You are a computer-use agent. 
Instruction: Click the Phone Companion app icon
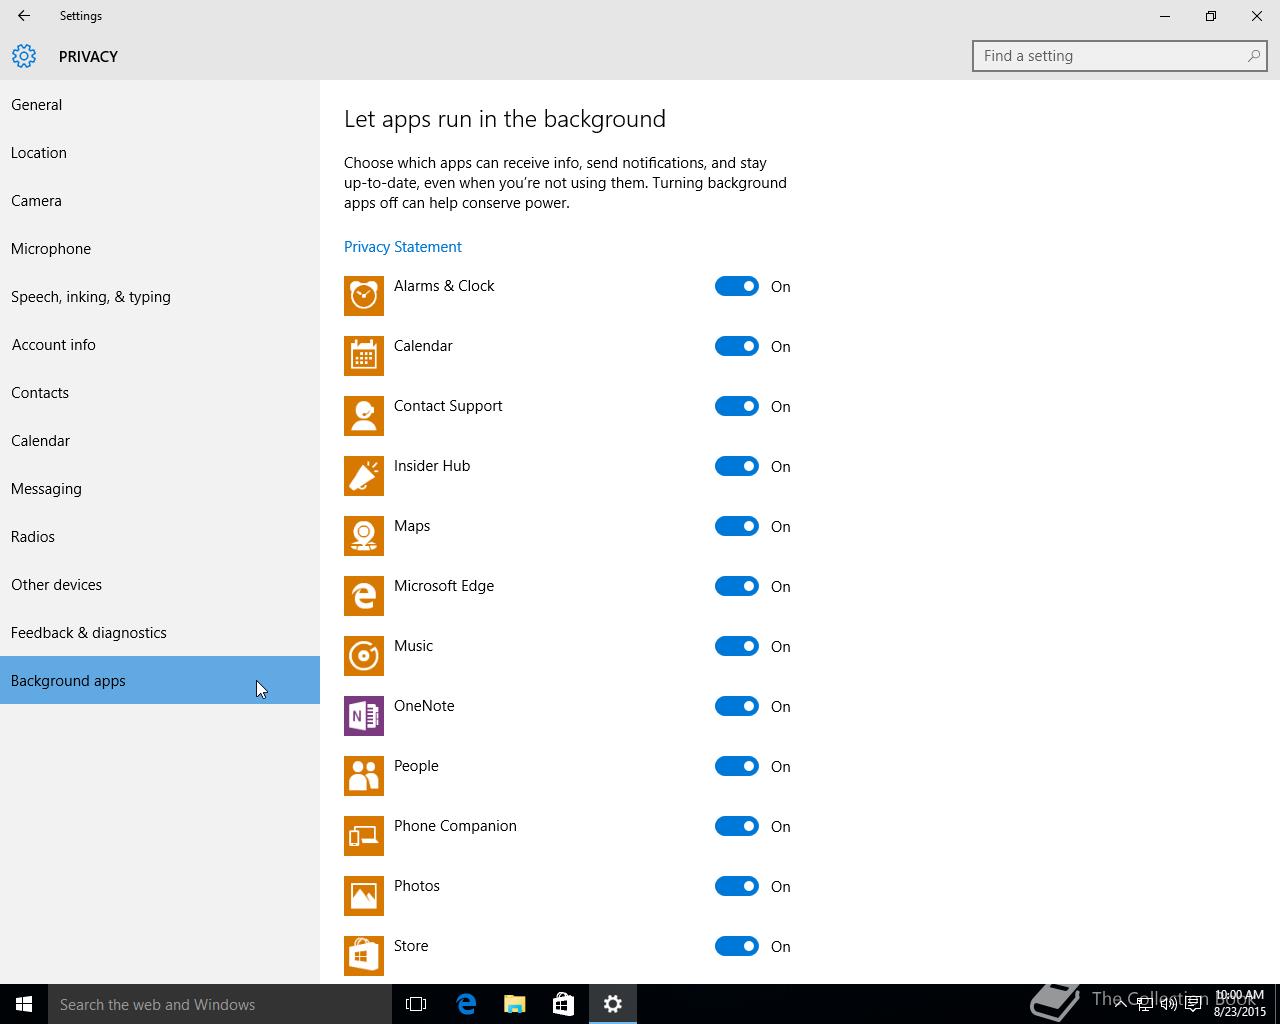(364, 836)
